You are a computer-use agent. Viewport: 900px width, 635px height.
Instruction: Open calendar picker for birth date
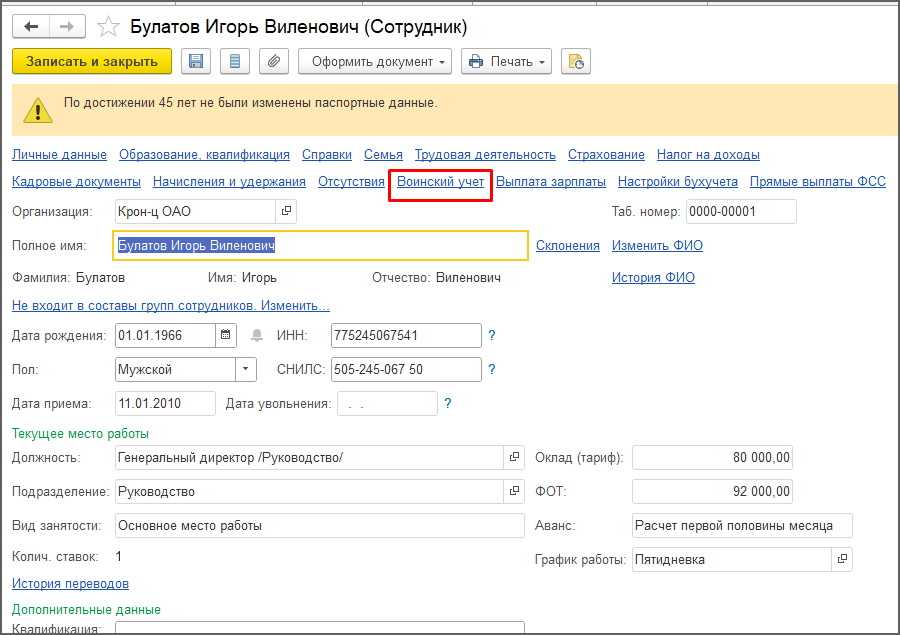[x=226, y=335]
